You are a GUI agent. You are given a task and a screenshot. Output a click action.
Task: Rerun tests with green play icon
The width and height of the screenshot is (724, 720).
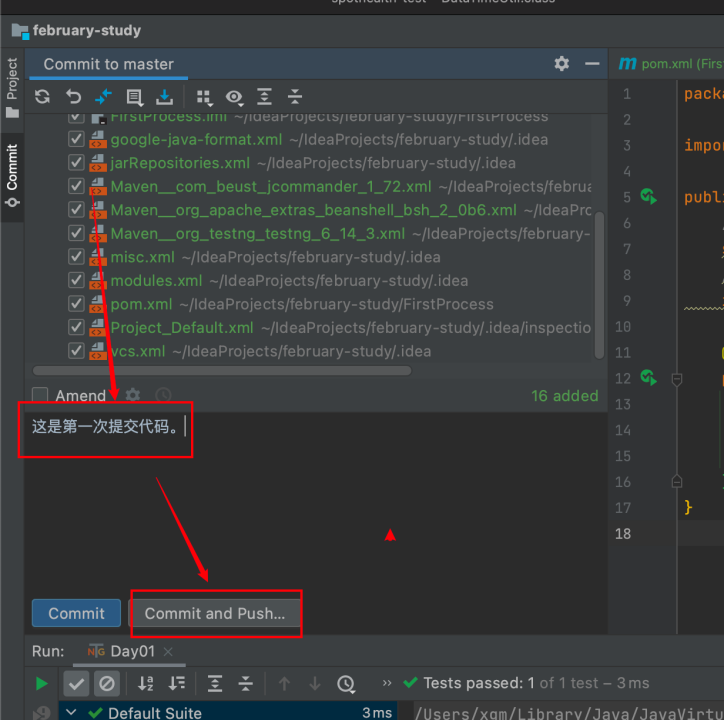(42, 684)
